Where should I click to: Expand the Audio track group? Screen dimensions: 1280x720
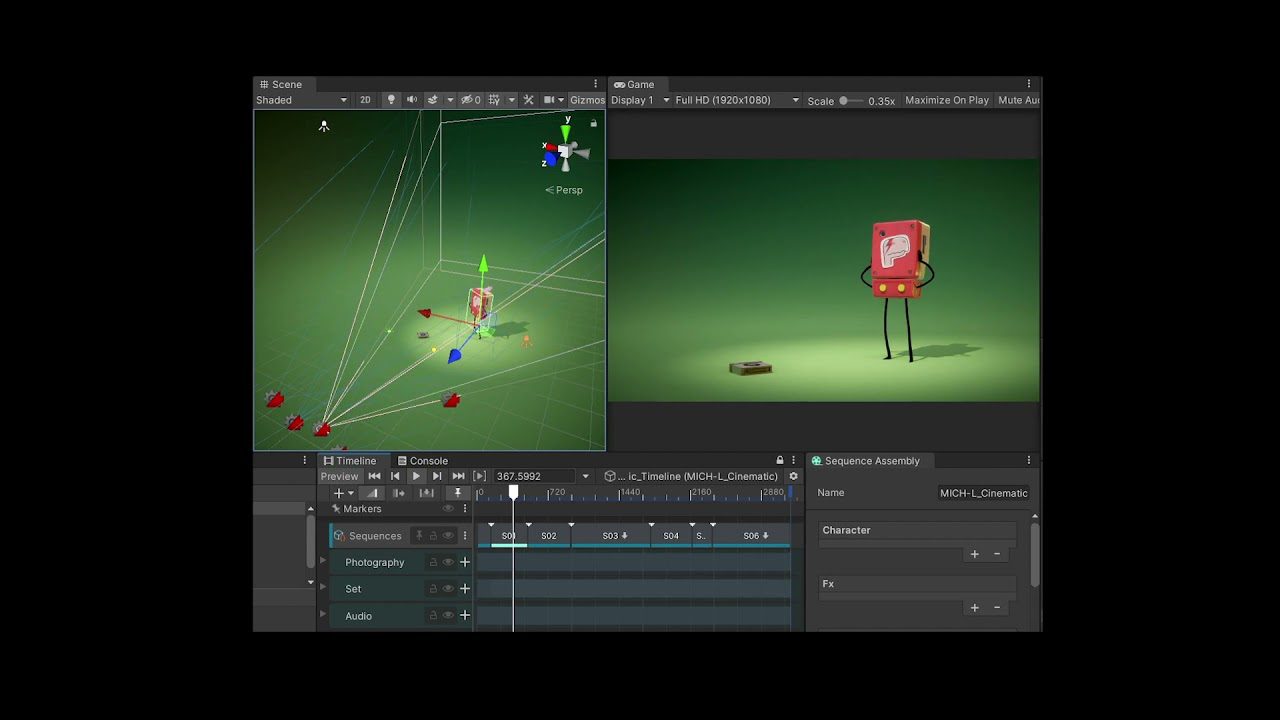323,614
